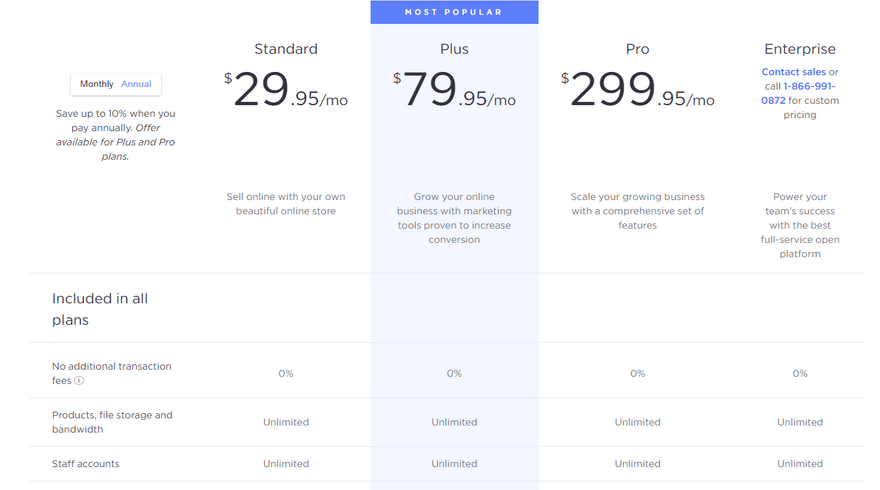The width and height of the screenshot is (880, 490).
Task: Click the Standard plan 0% transaction fee value
Action: [286, 373]
